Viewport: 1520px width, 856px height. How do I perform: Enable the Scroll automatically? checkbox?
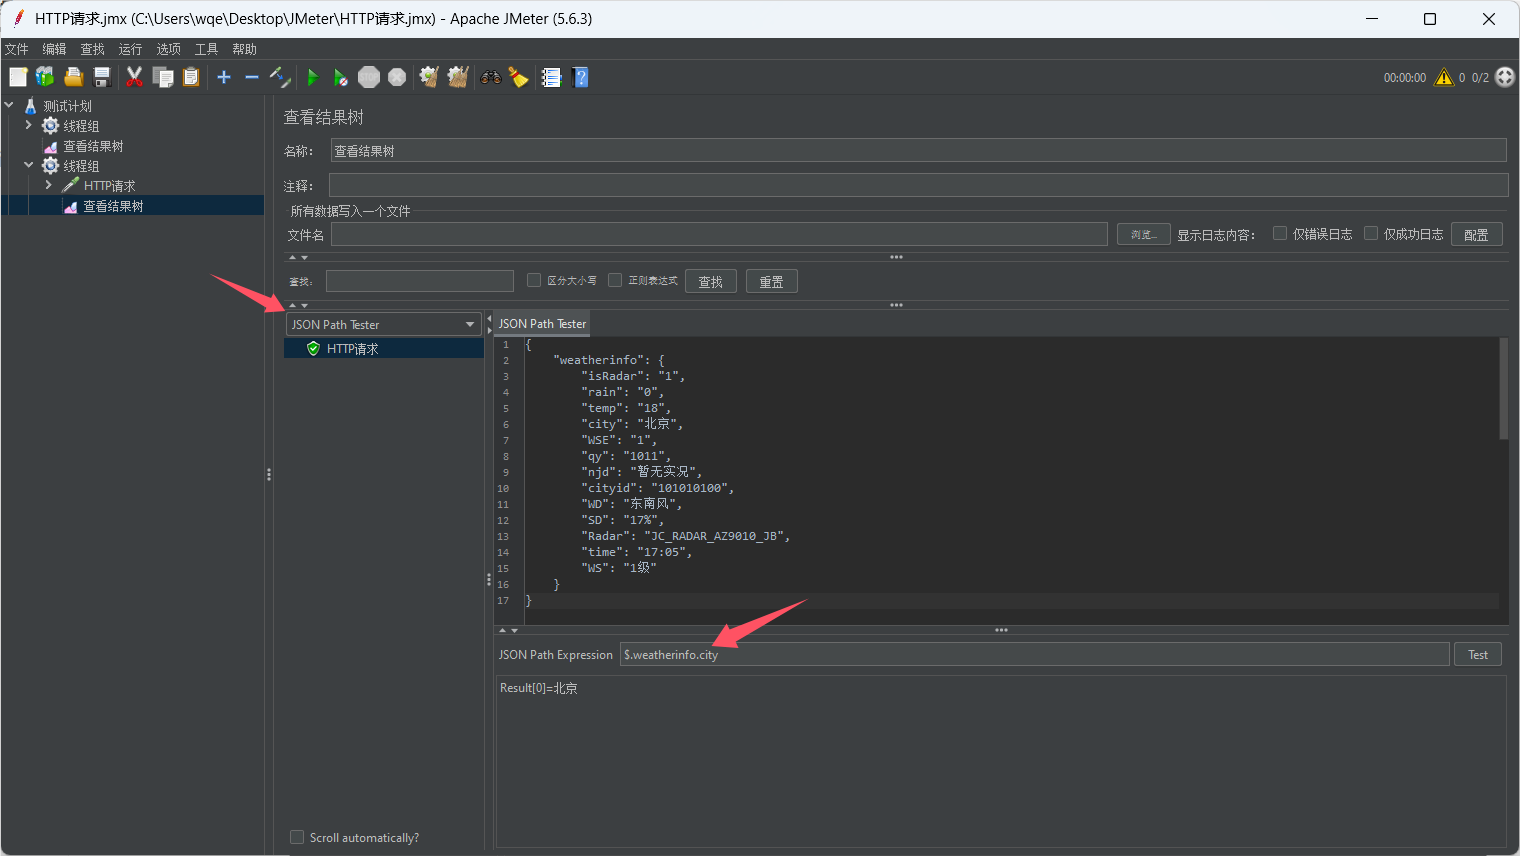pos(297,837)
